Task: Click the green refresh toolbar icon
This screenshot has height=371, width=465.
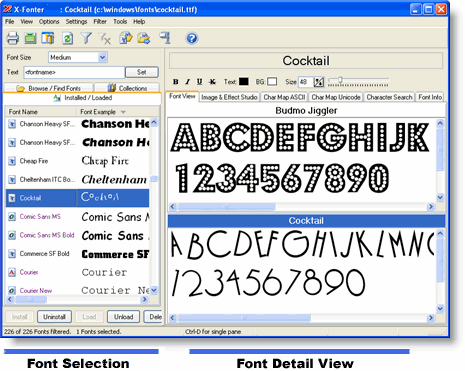Action: pos(68,38)
